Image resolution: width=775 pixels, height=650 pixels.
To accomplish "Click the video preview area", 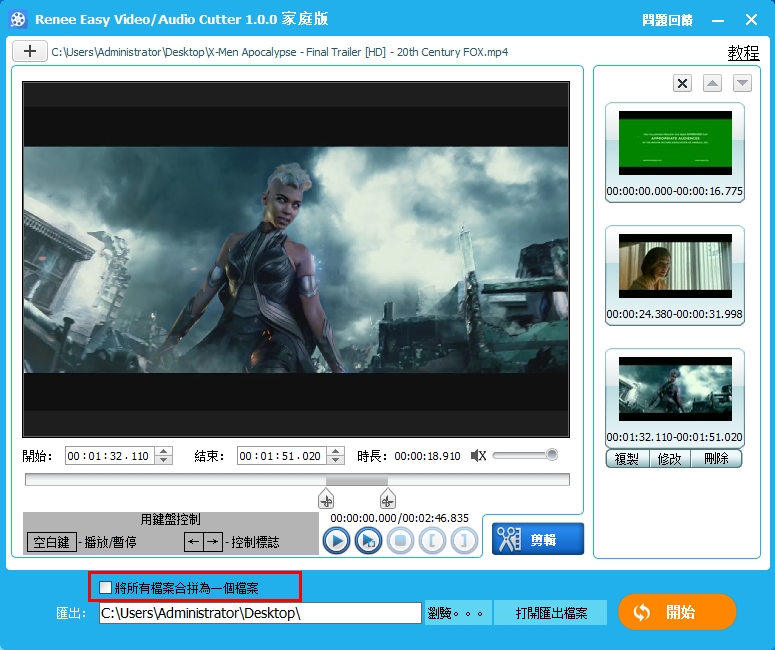I will pos(296,260).
